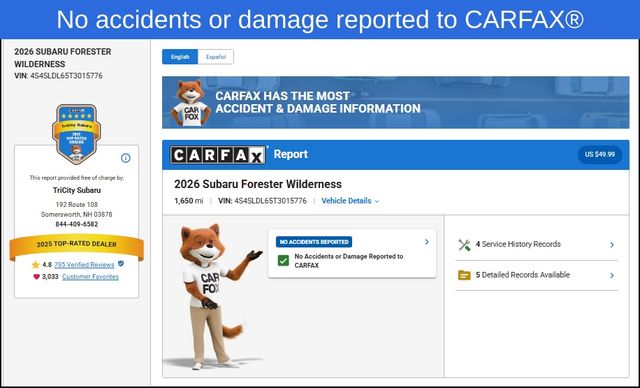
Task: Click the info icon in dealer card
Action: click(x=126, y=158)
